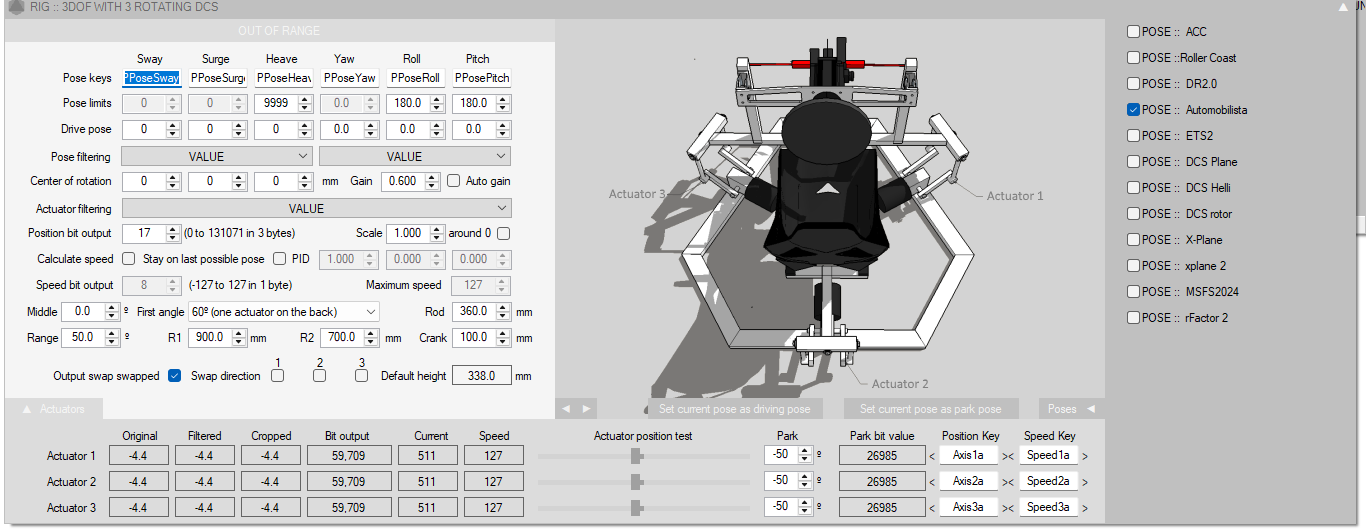
Task: Click the left arrow beside the driving pose button
Action: pyautogui.click(x=566, y=409)
